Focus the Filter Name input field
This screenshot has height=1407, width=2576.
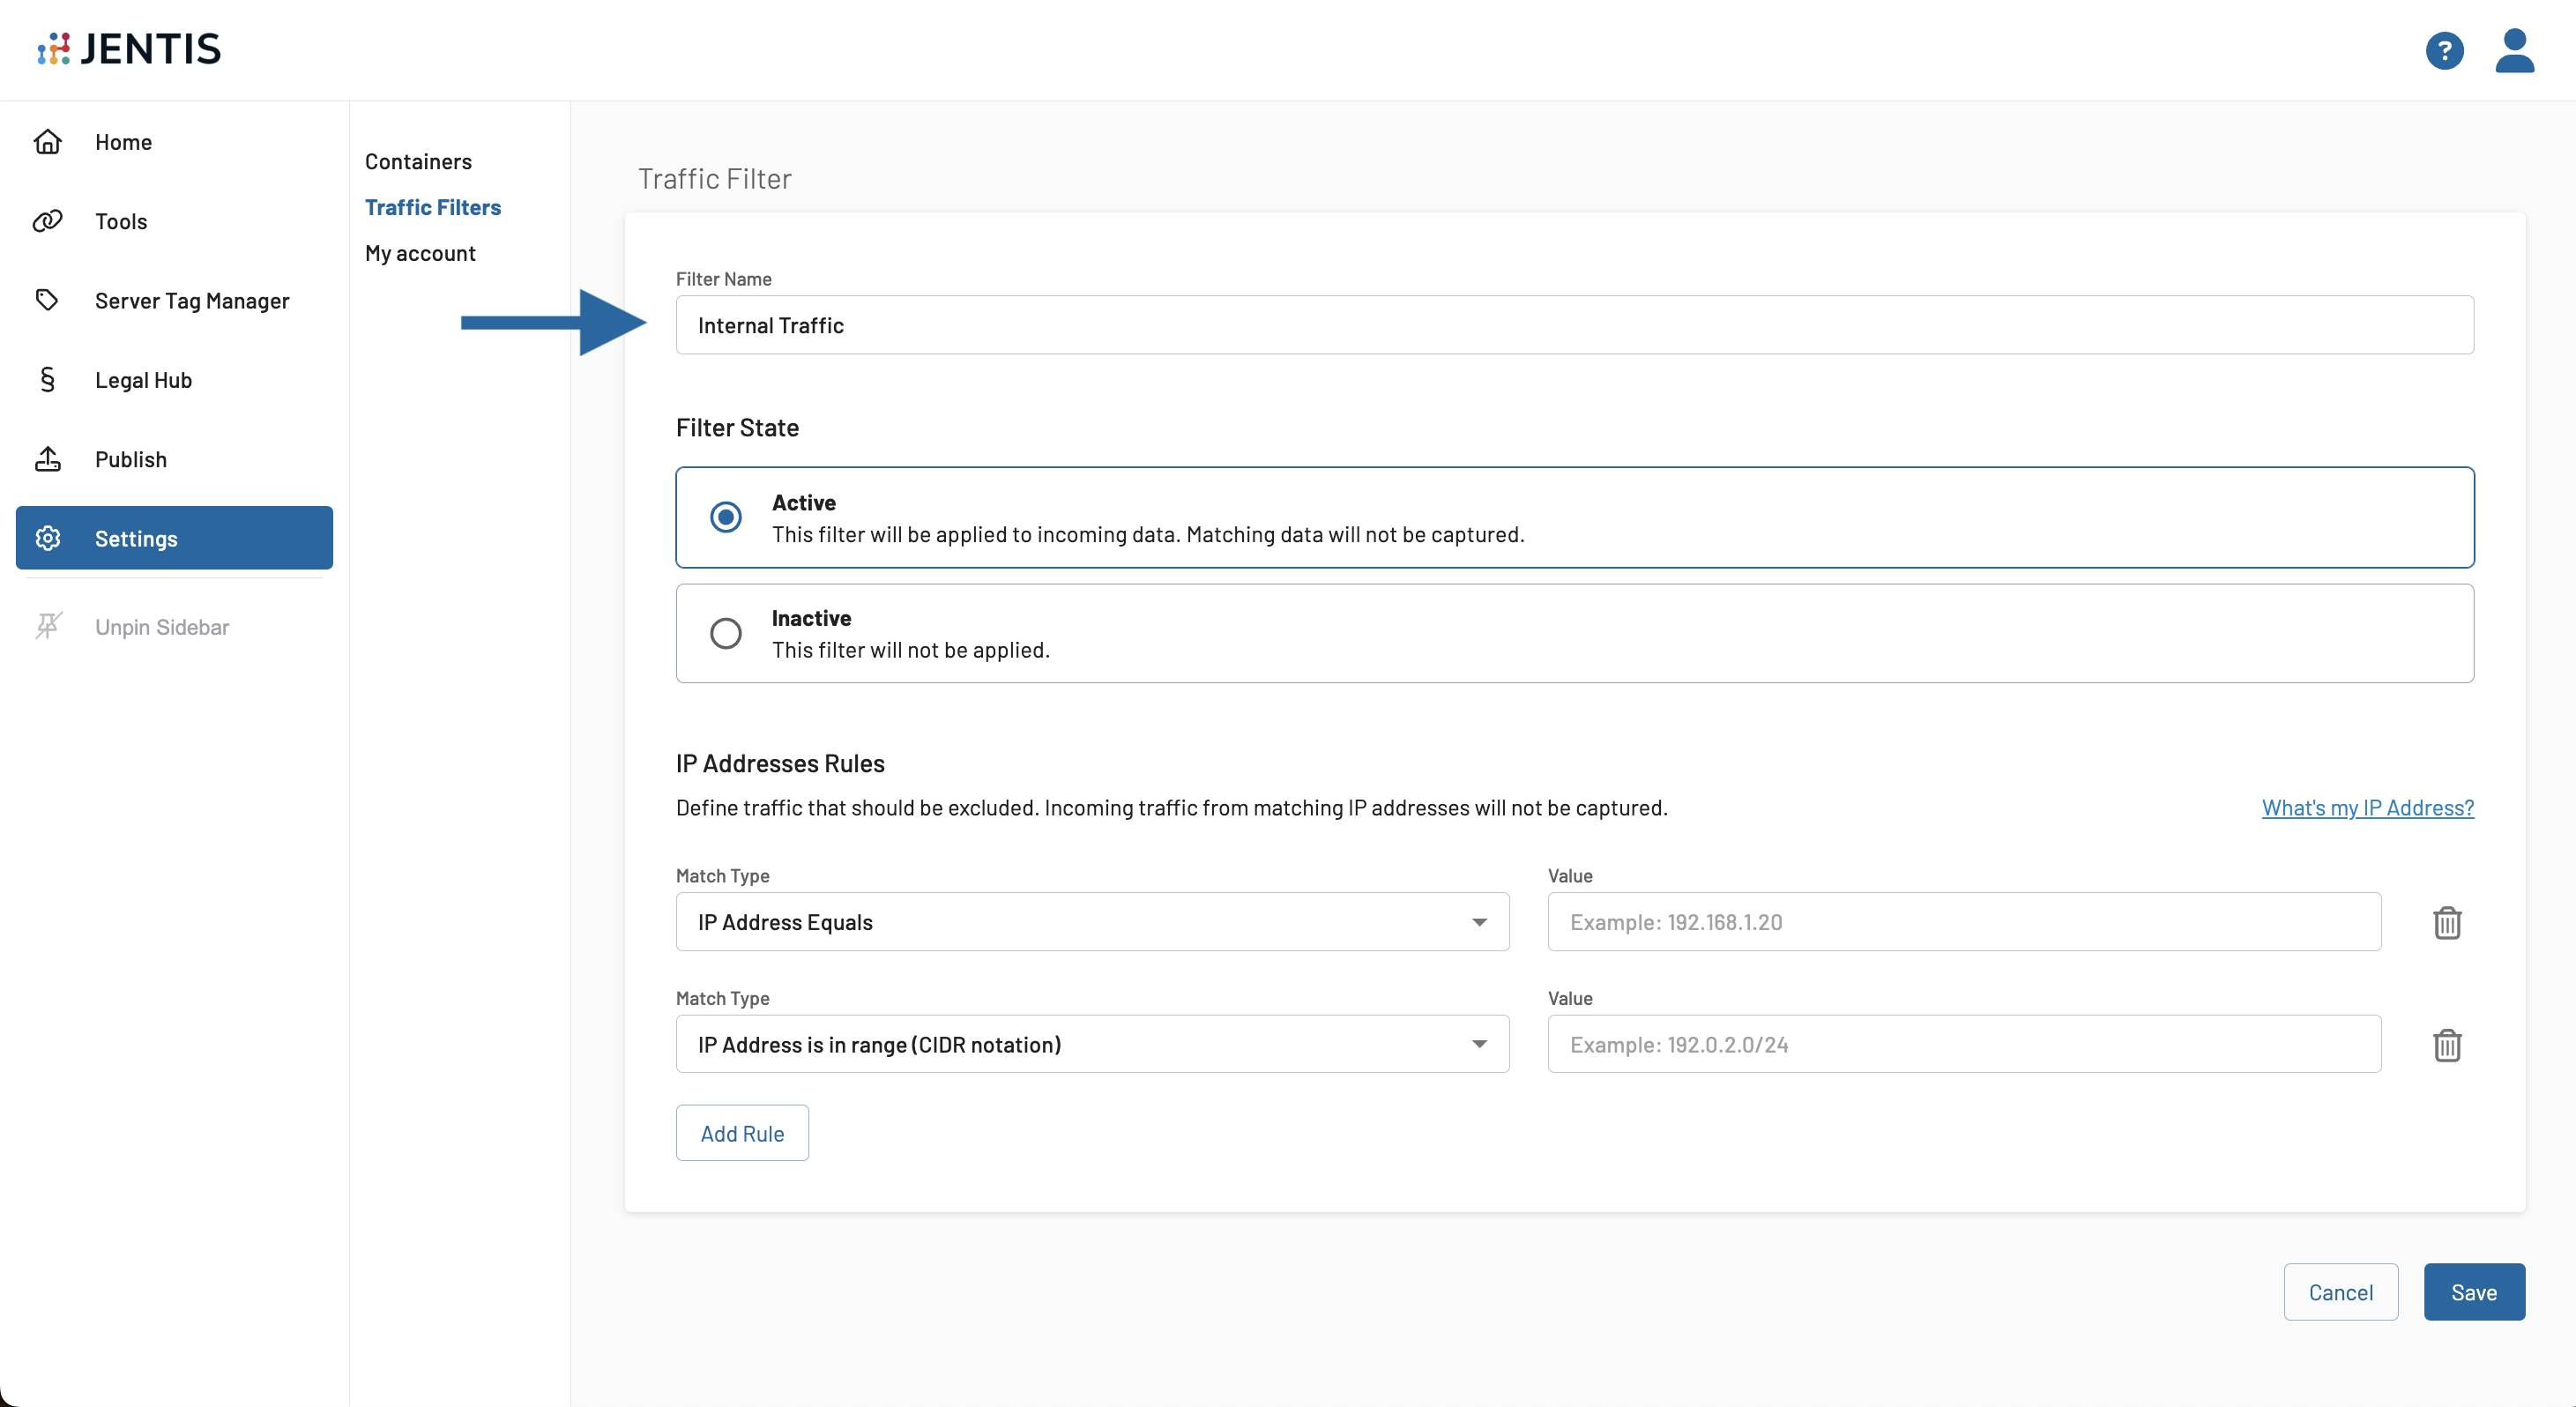[1574, 325]
